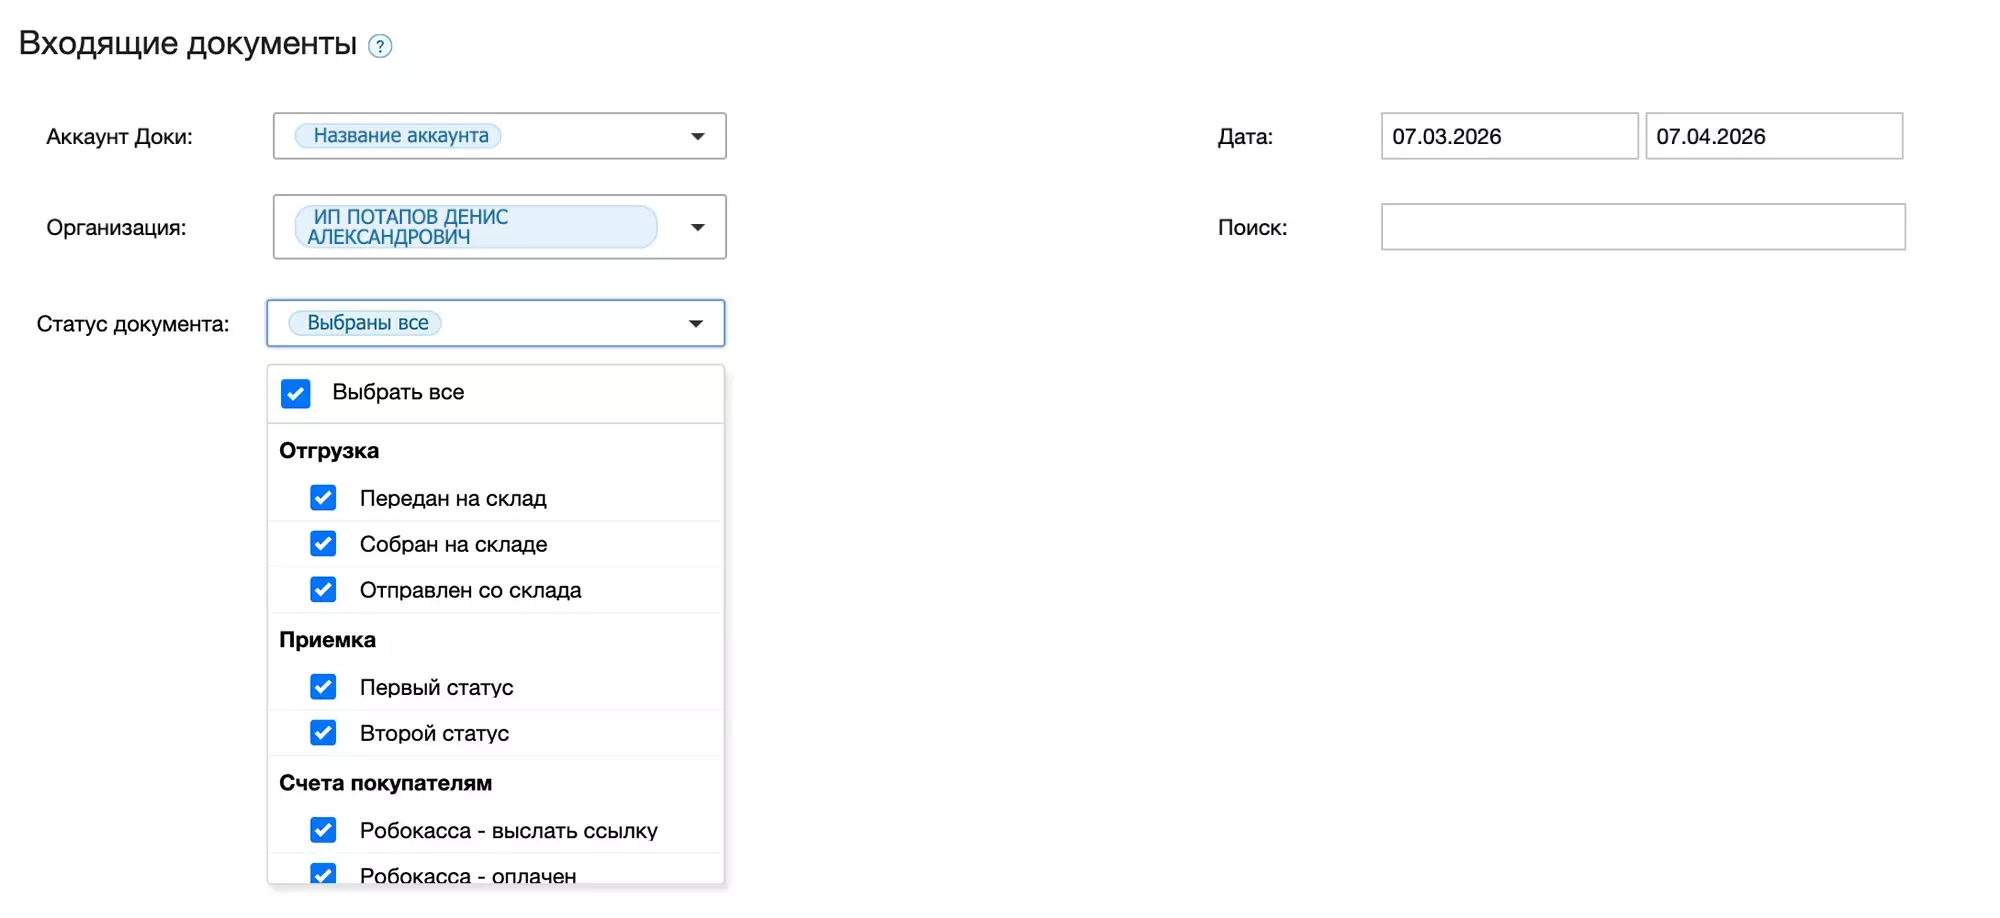
Task: Uncheck 'Робокасса - выслать ссылку' option
Action: click(323, 830)
